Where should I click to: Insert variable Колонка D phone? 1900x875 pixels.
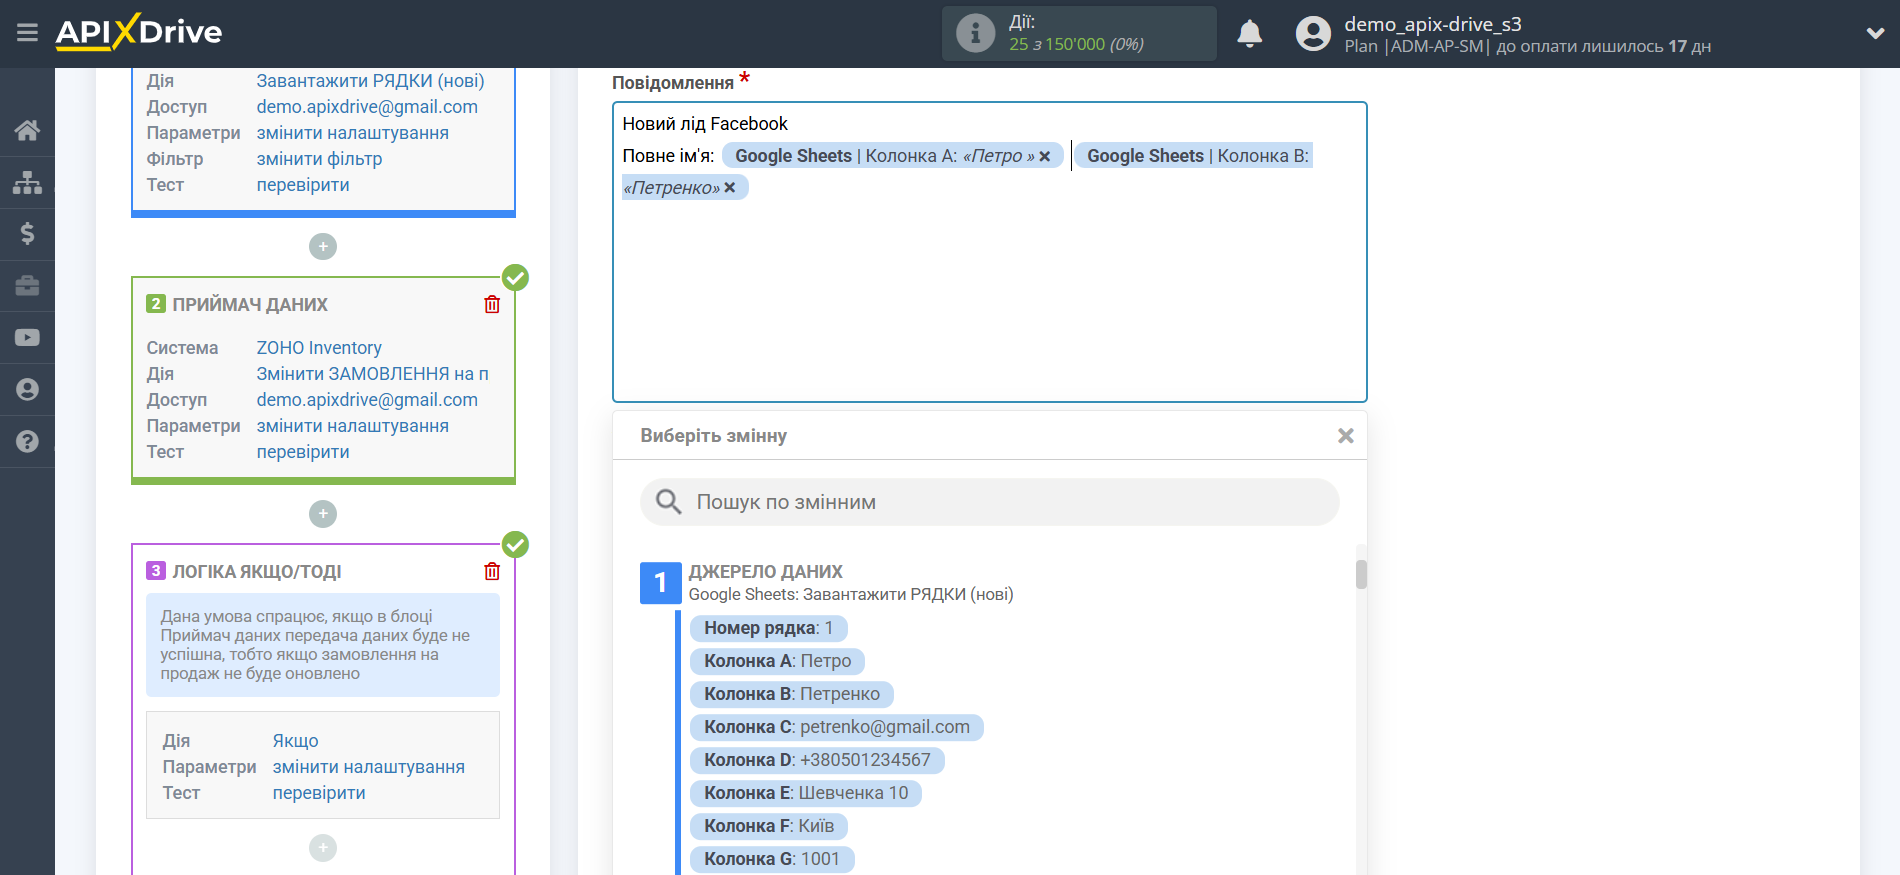[817, 760]
